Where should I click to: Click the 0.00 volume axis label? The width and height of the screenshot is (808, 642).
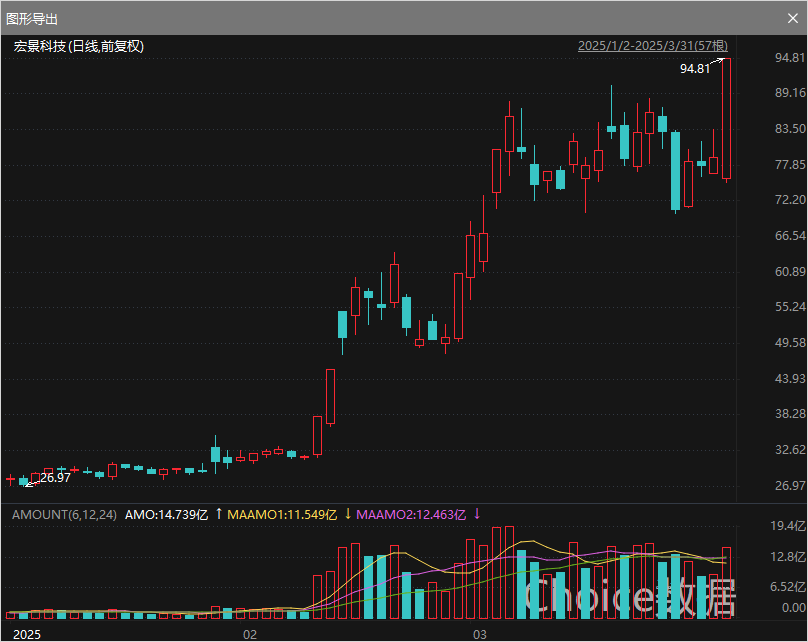(794, 607)
